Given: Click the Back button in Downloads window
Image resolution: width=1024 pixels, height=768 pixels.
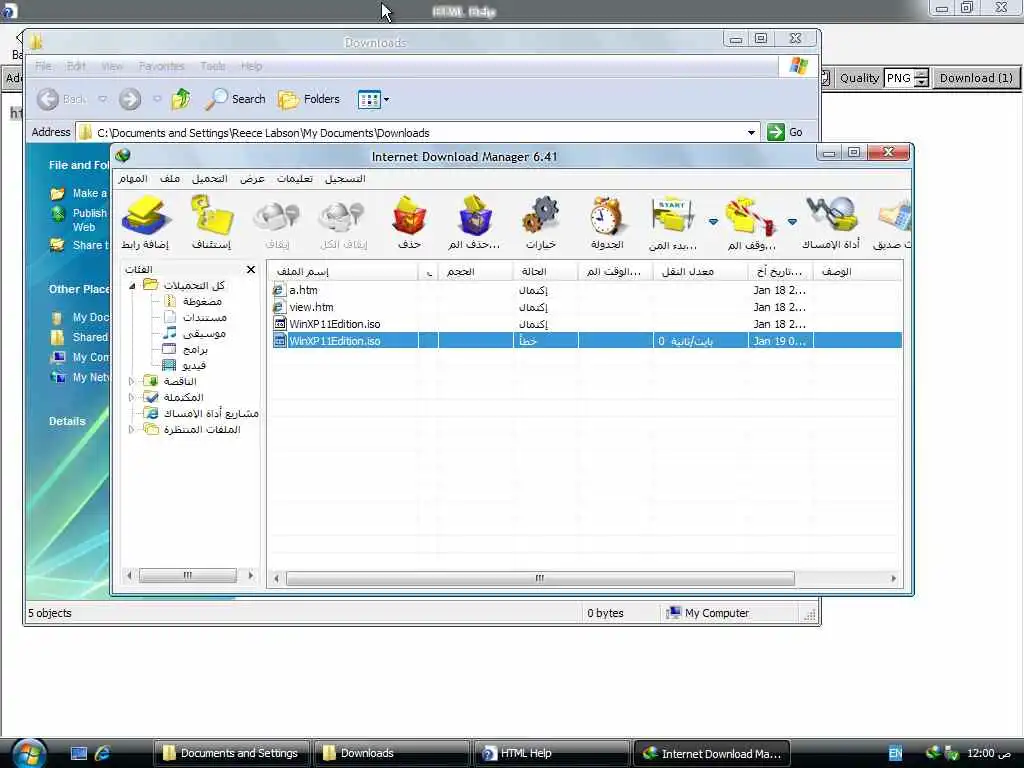Looking at the screenshot, I should coord(61,99).
